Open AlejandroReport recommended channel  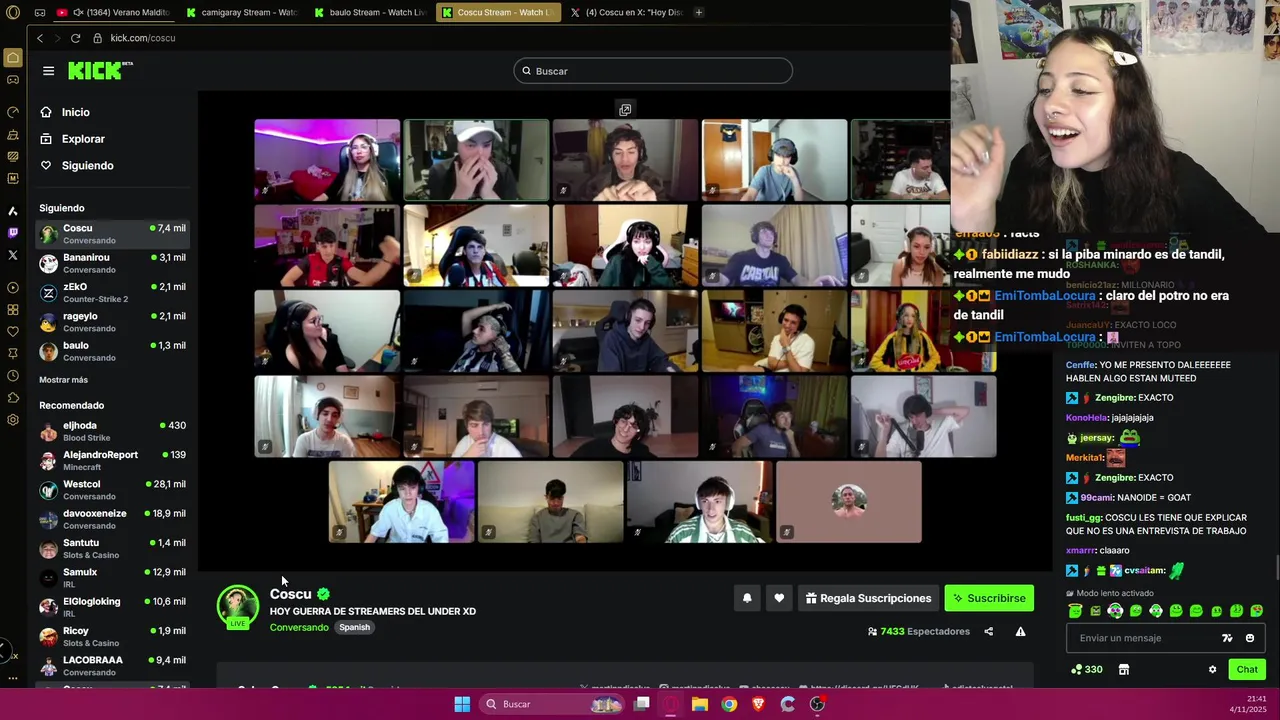[112, 460]
